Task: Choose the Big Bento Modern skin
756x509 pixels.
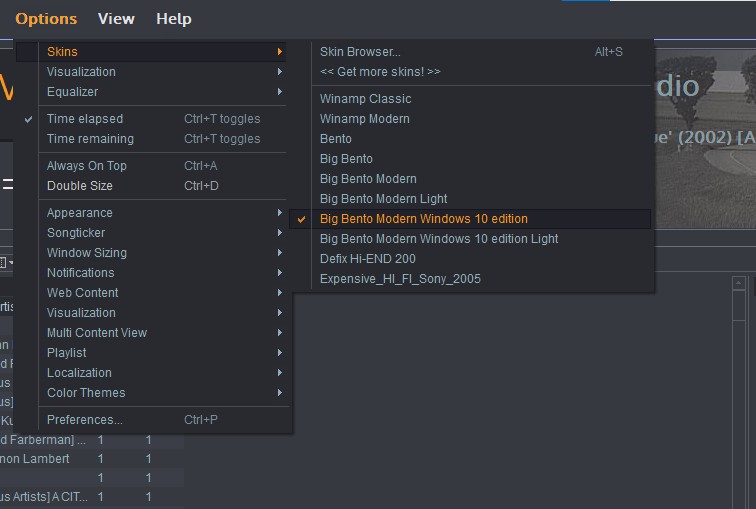Action: click(x=471, y=179)
